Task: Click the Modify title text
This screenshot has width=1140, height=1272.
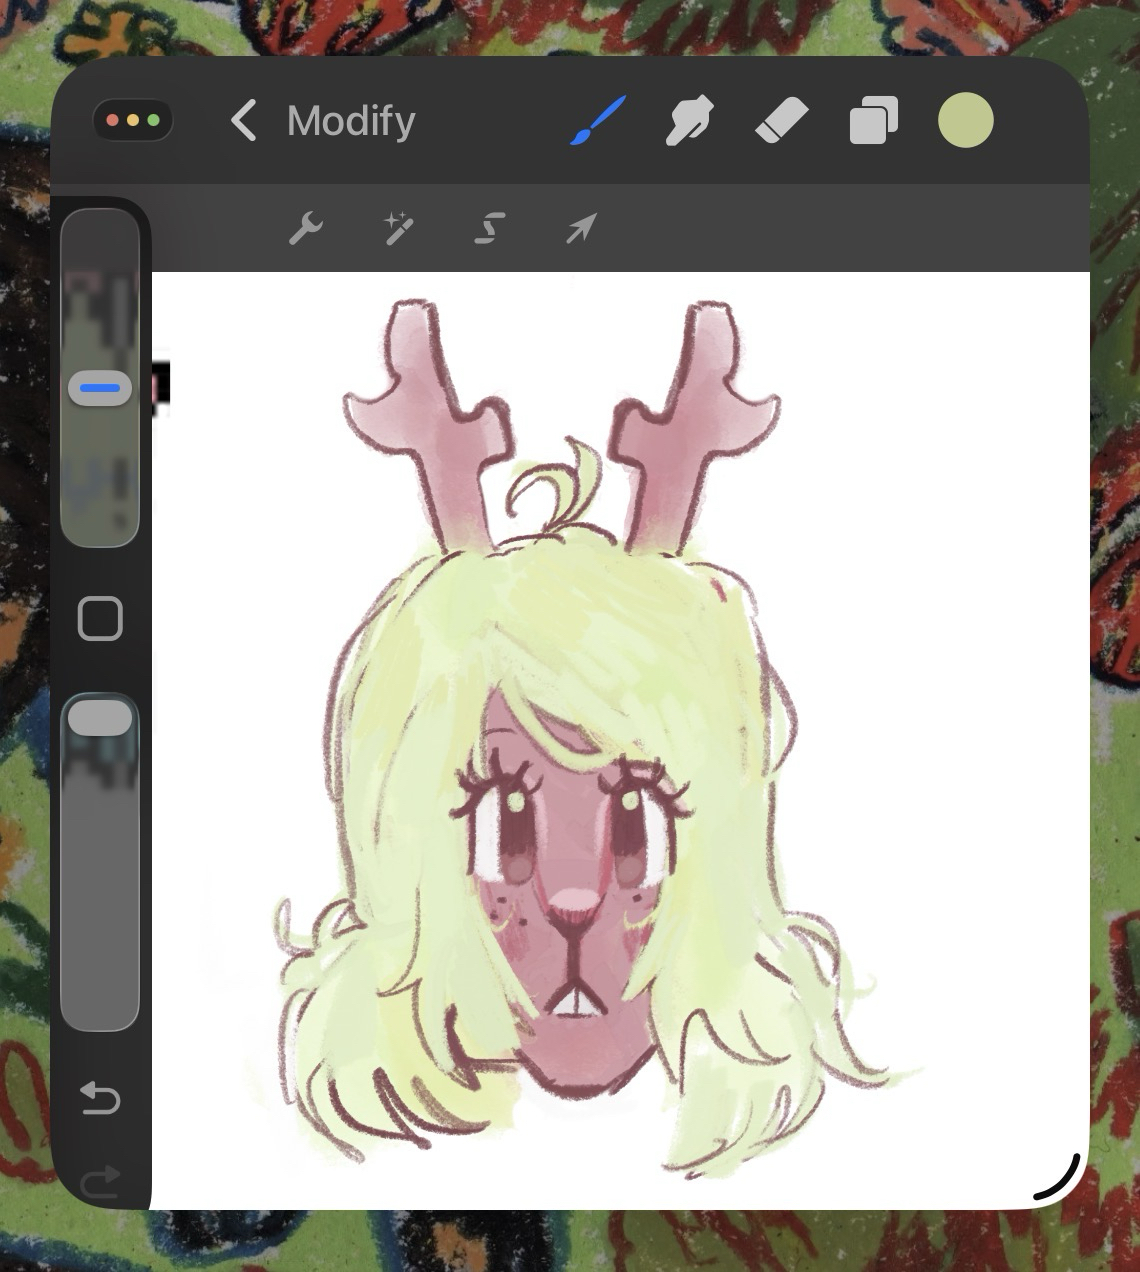Action: tap(351, 121)
